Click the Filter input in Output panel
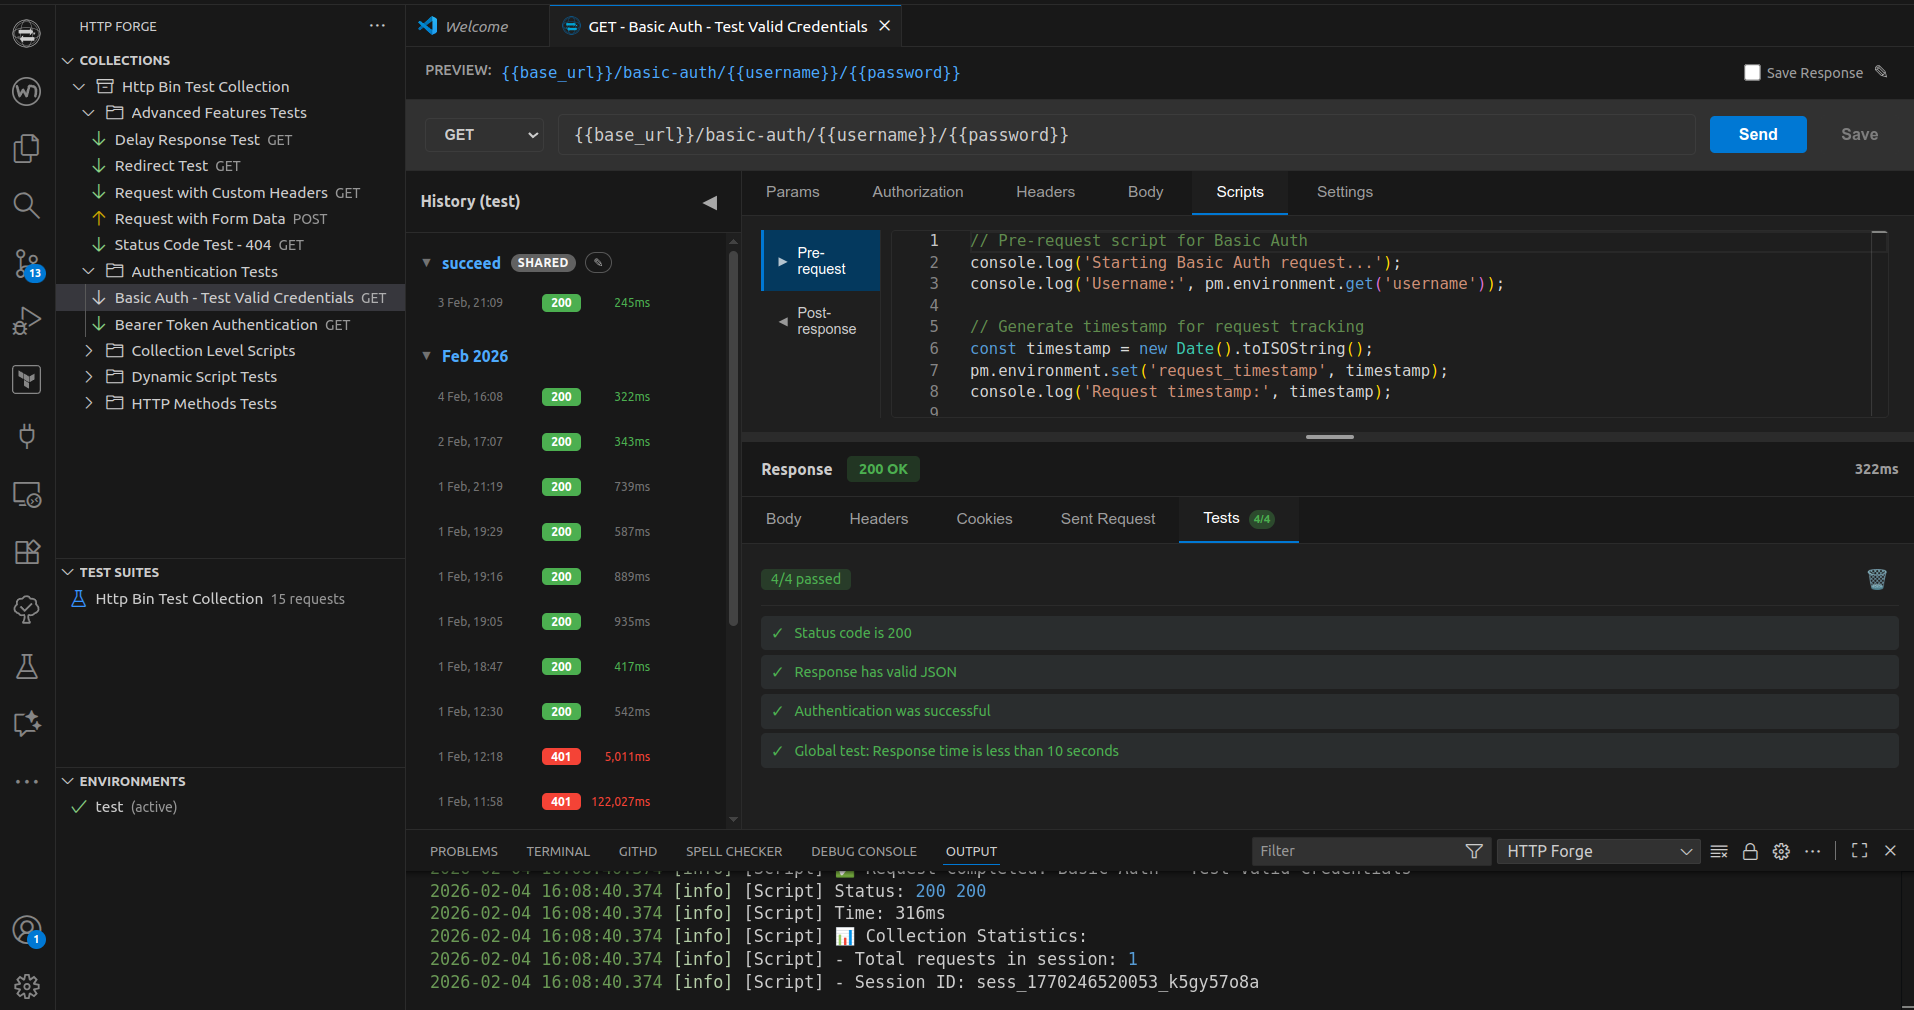The height and width of the screenshot is (1010, 1914). [1358, 851]
